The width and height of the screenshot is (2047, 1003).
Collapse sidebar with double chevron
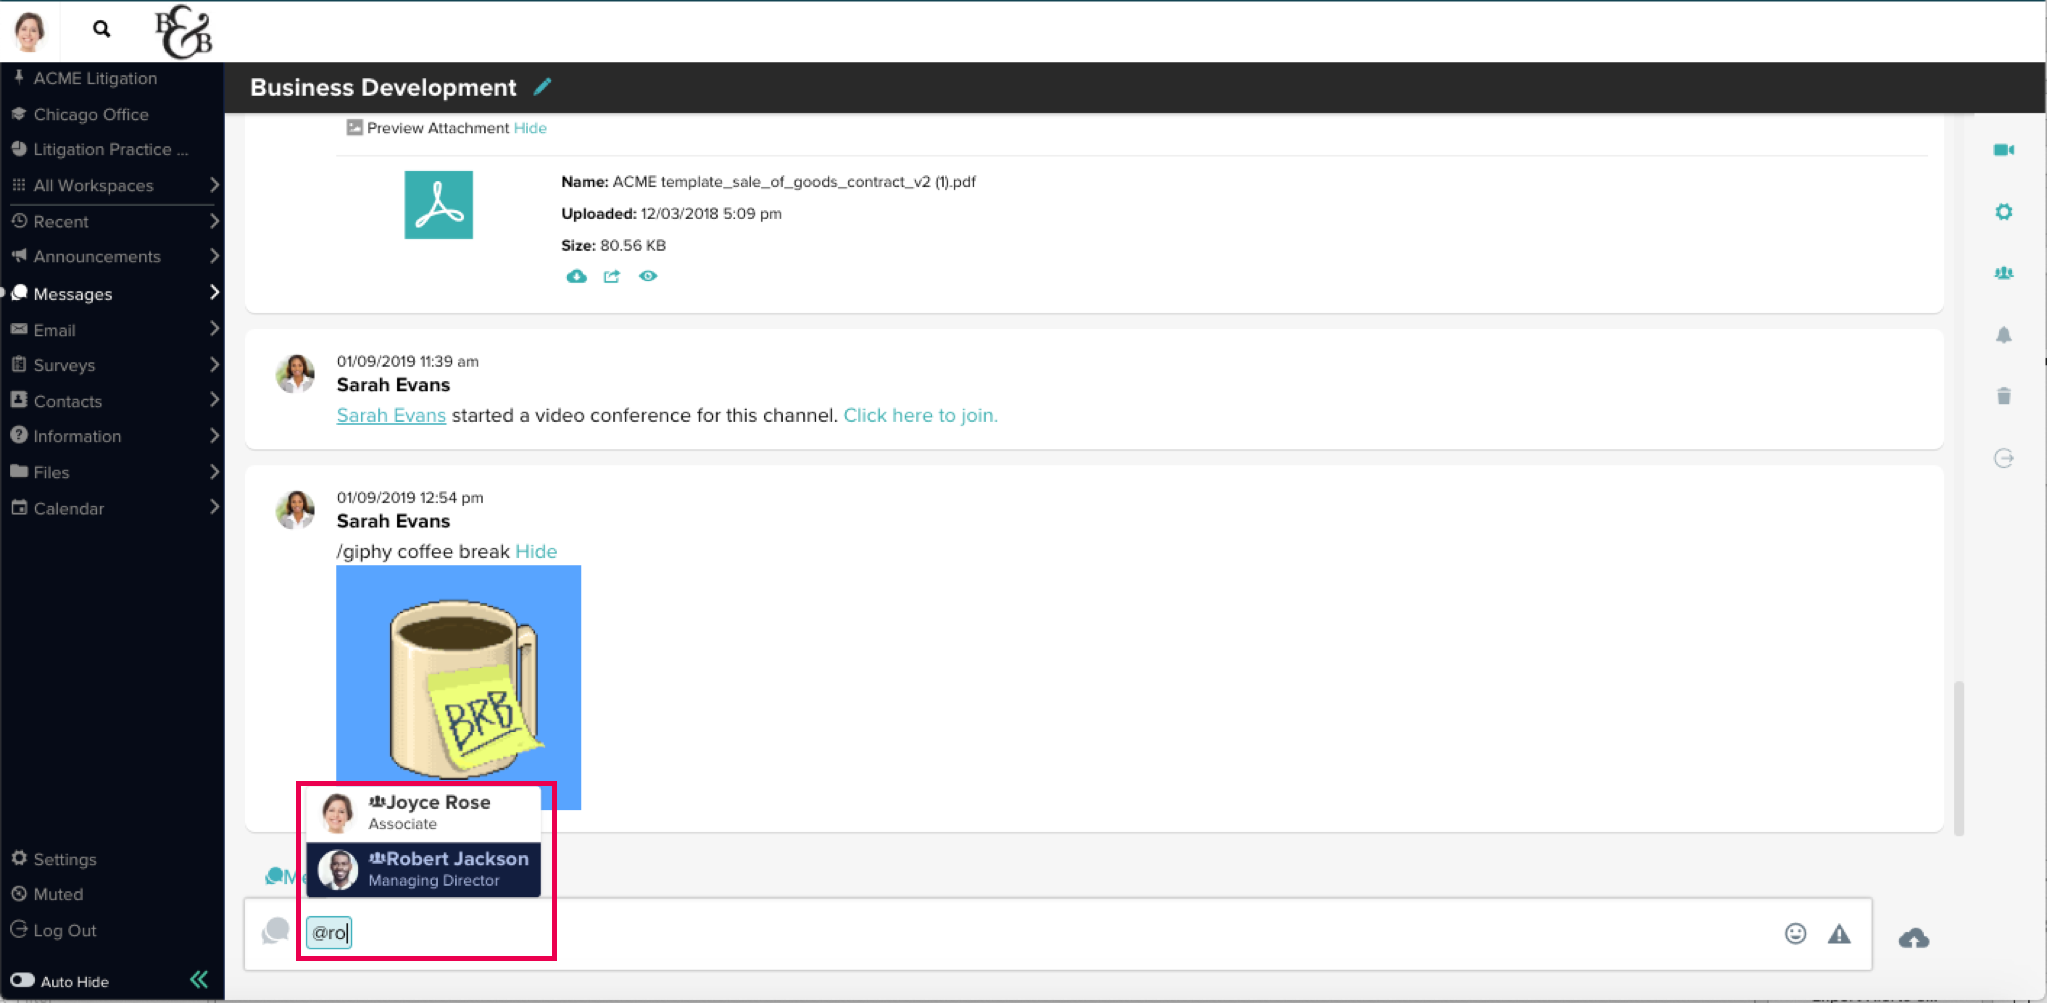click(199, 979)
